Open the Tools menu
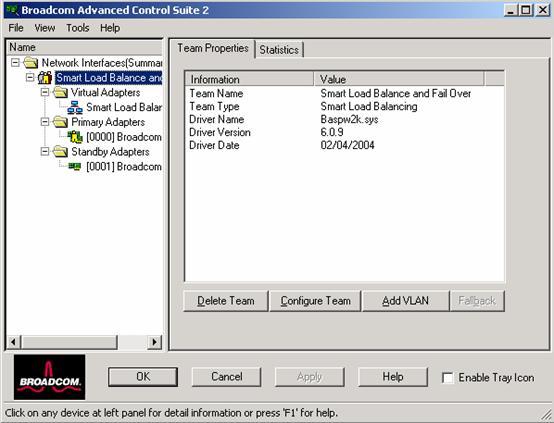Screen dimensions: 554x423 (x=78, y=28)
